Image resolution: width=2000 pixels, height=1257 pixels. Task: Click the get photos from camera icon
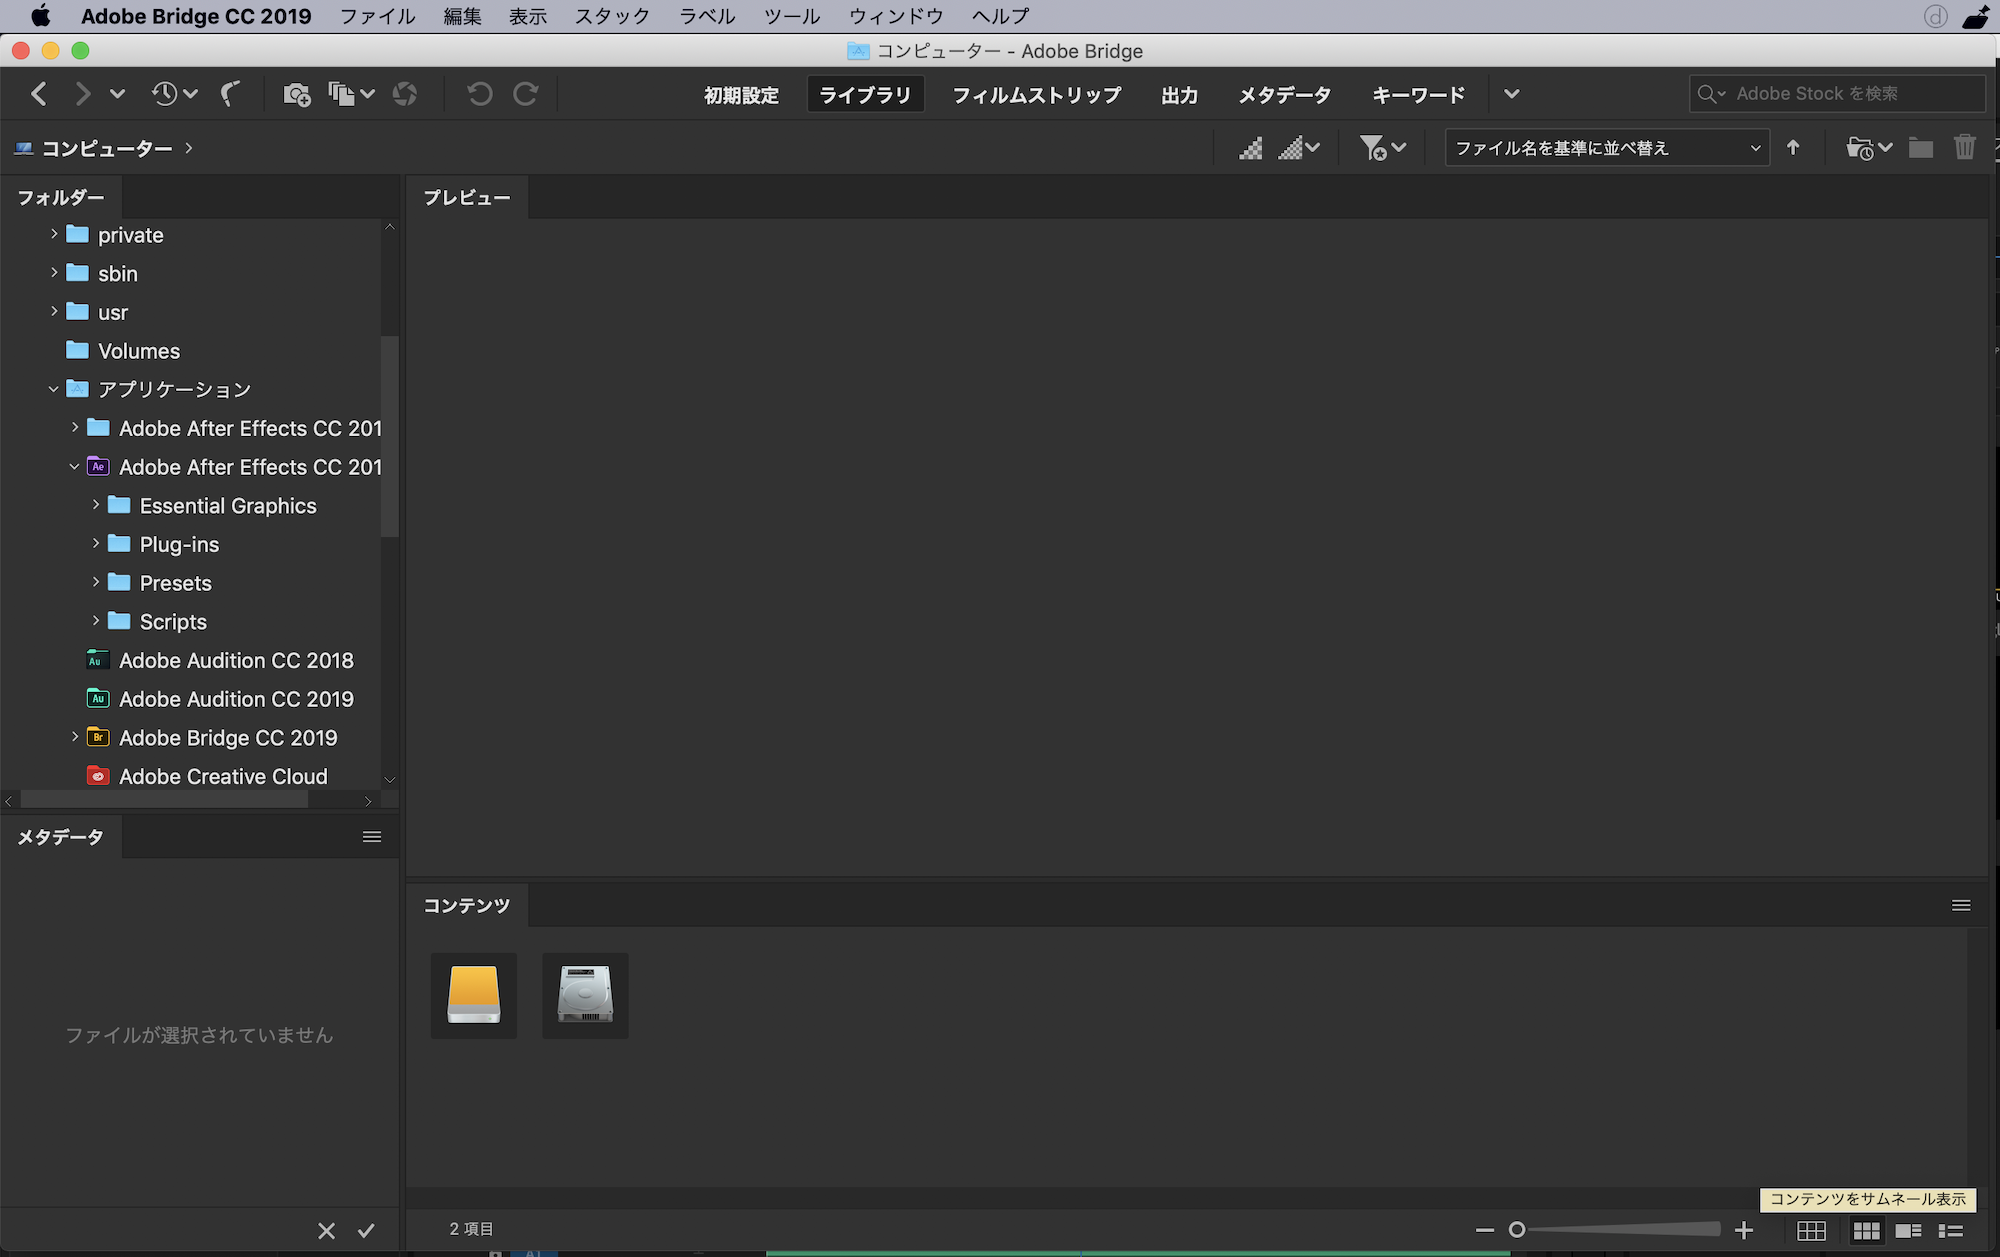pyautogui.click(x=296, y=94)
